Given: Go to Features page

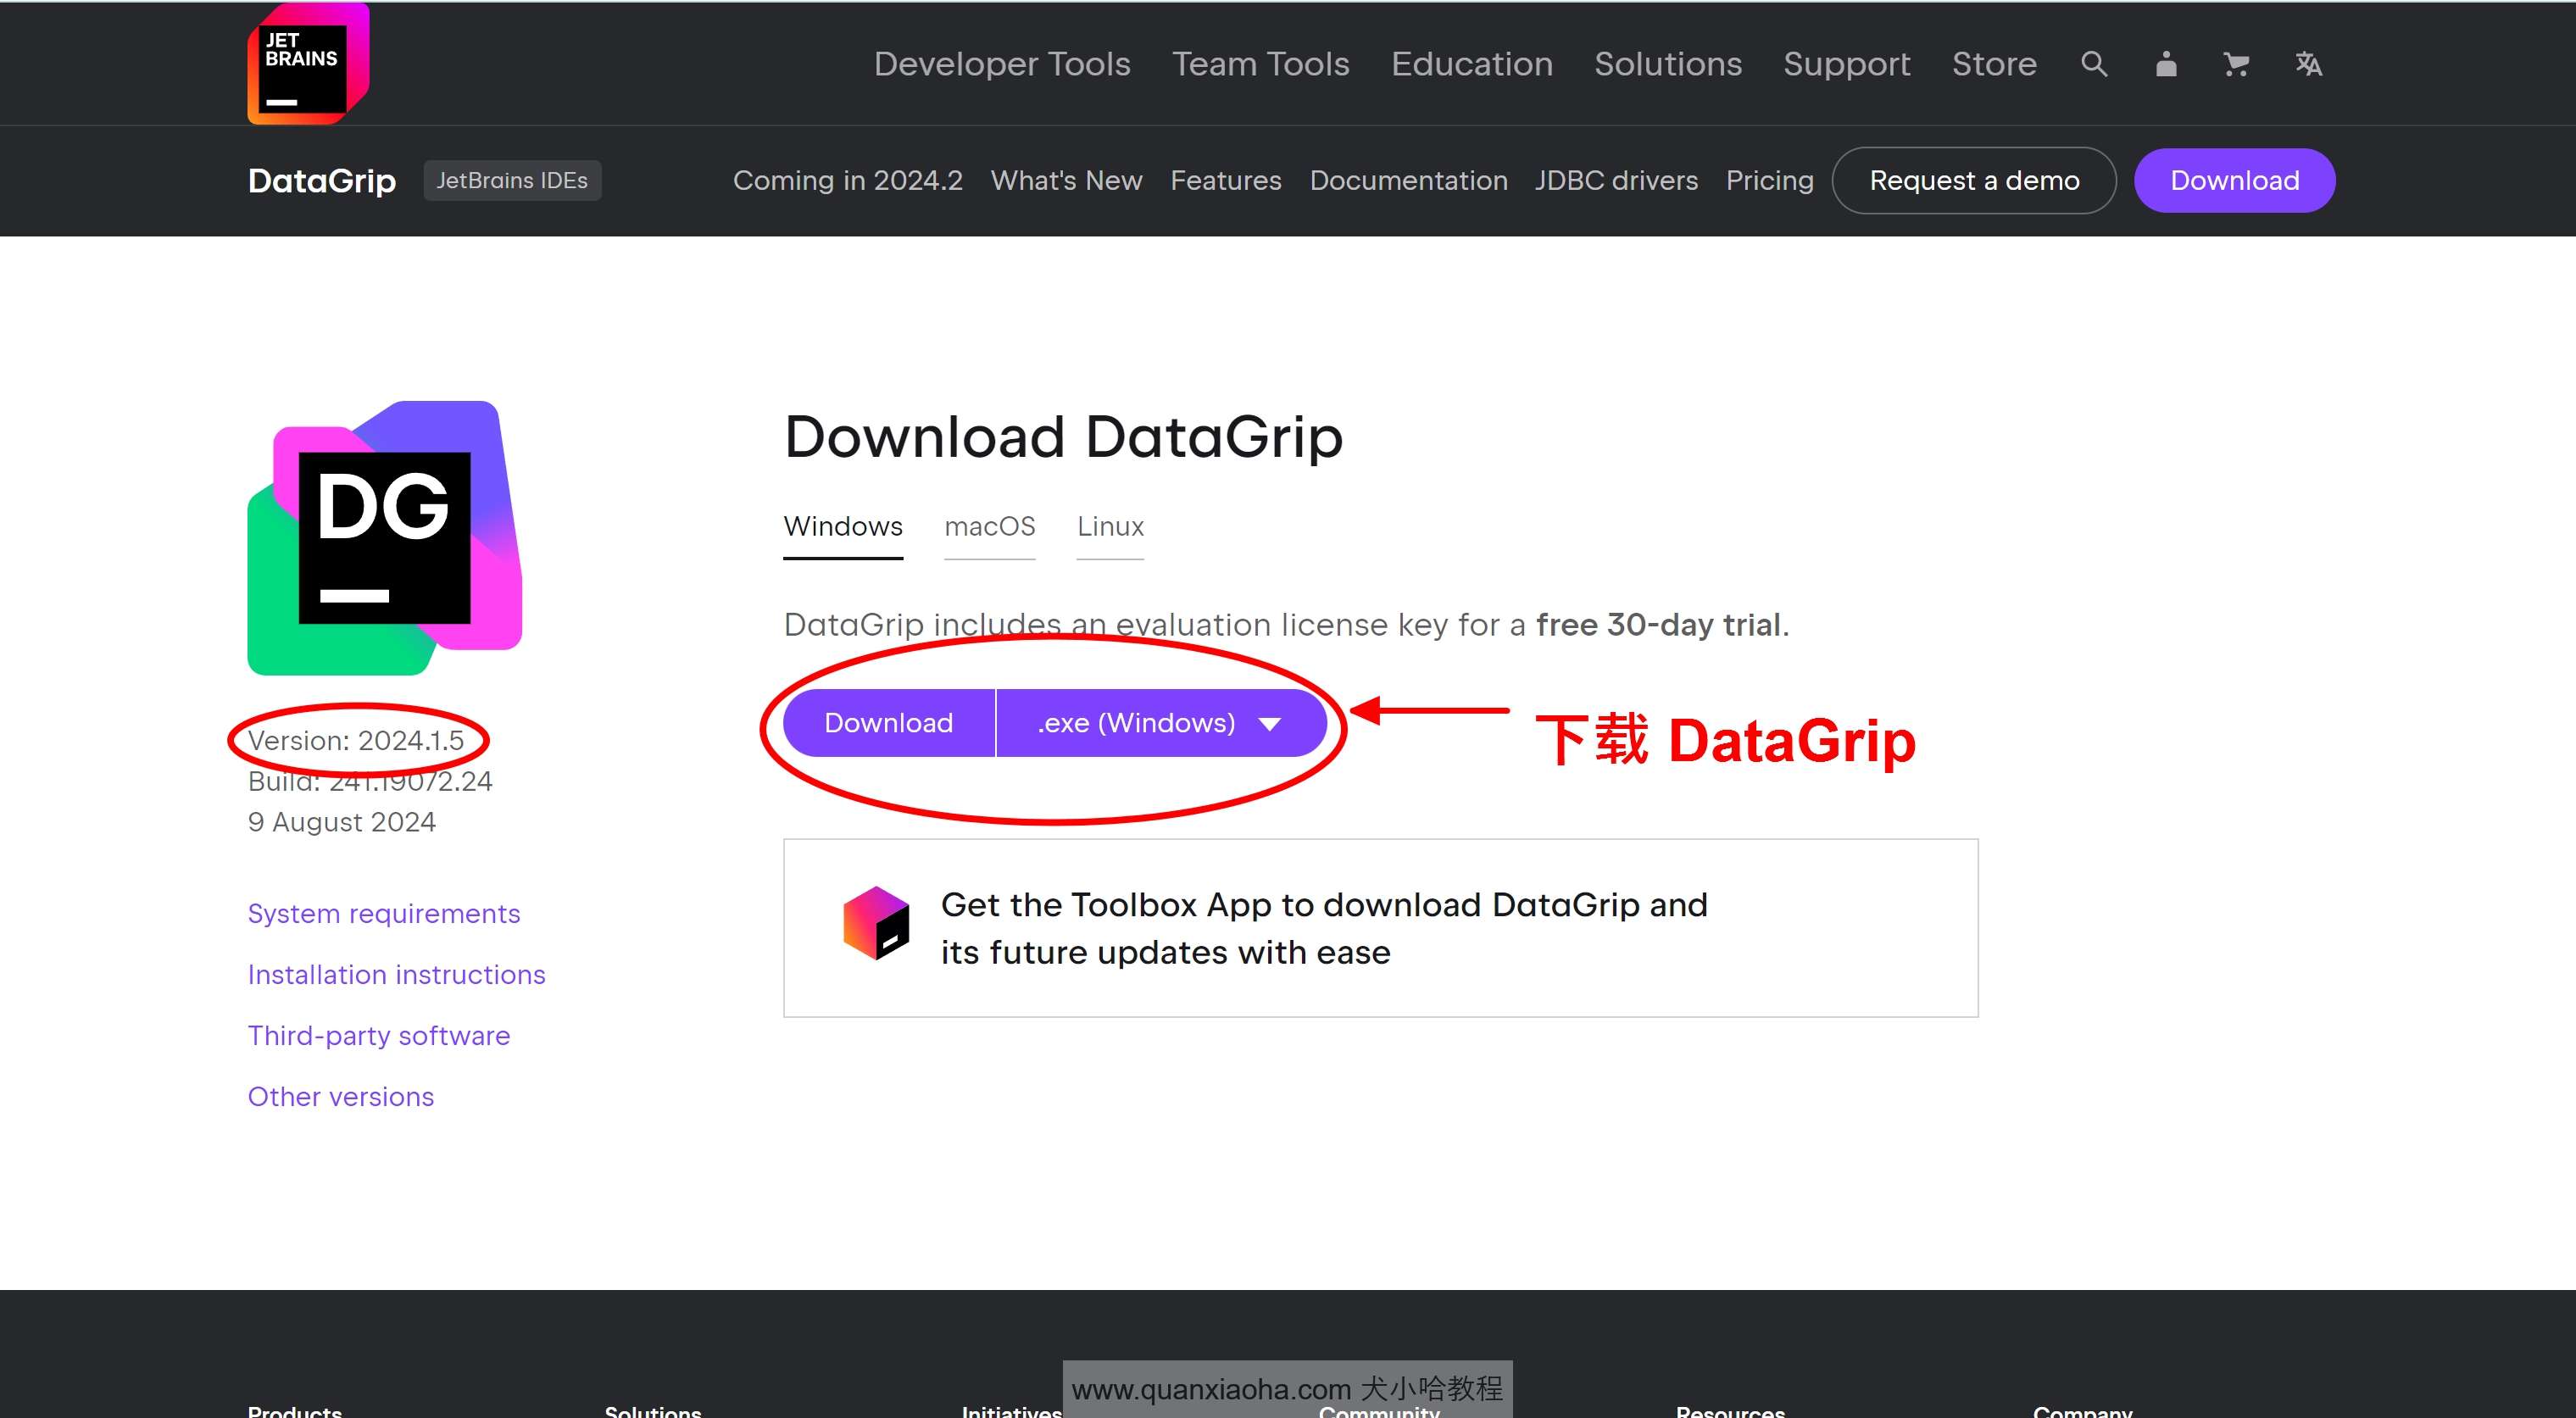Looking at the screenshot, I should (x=1225, y=181).
